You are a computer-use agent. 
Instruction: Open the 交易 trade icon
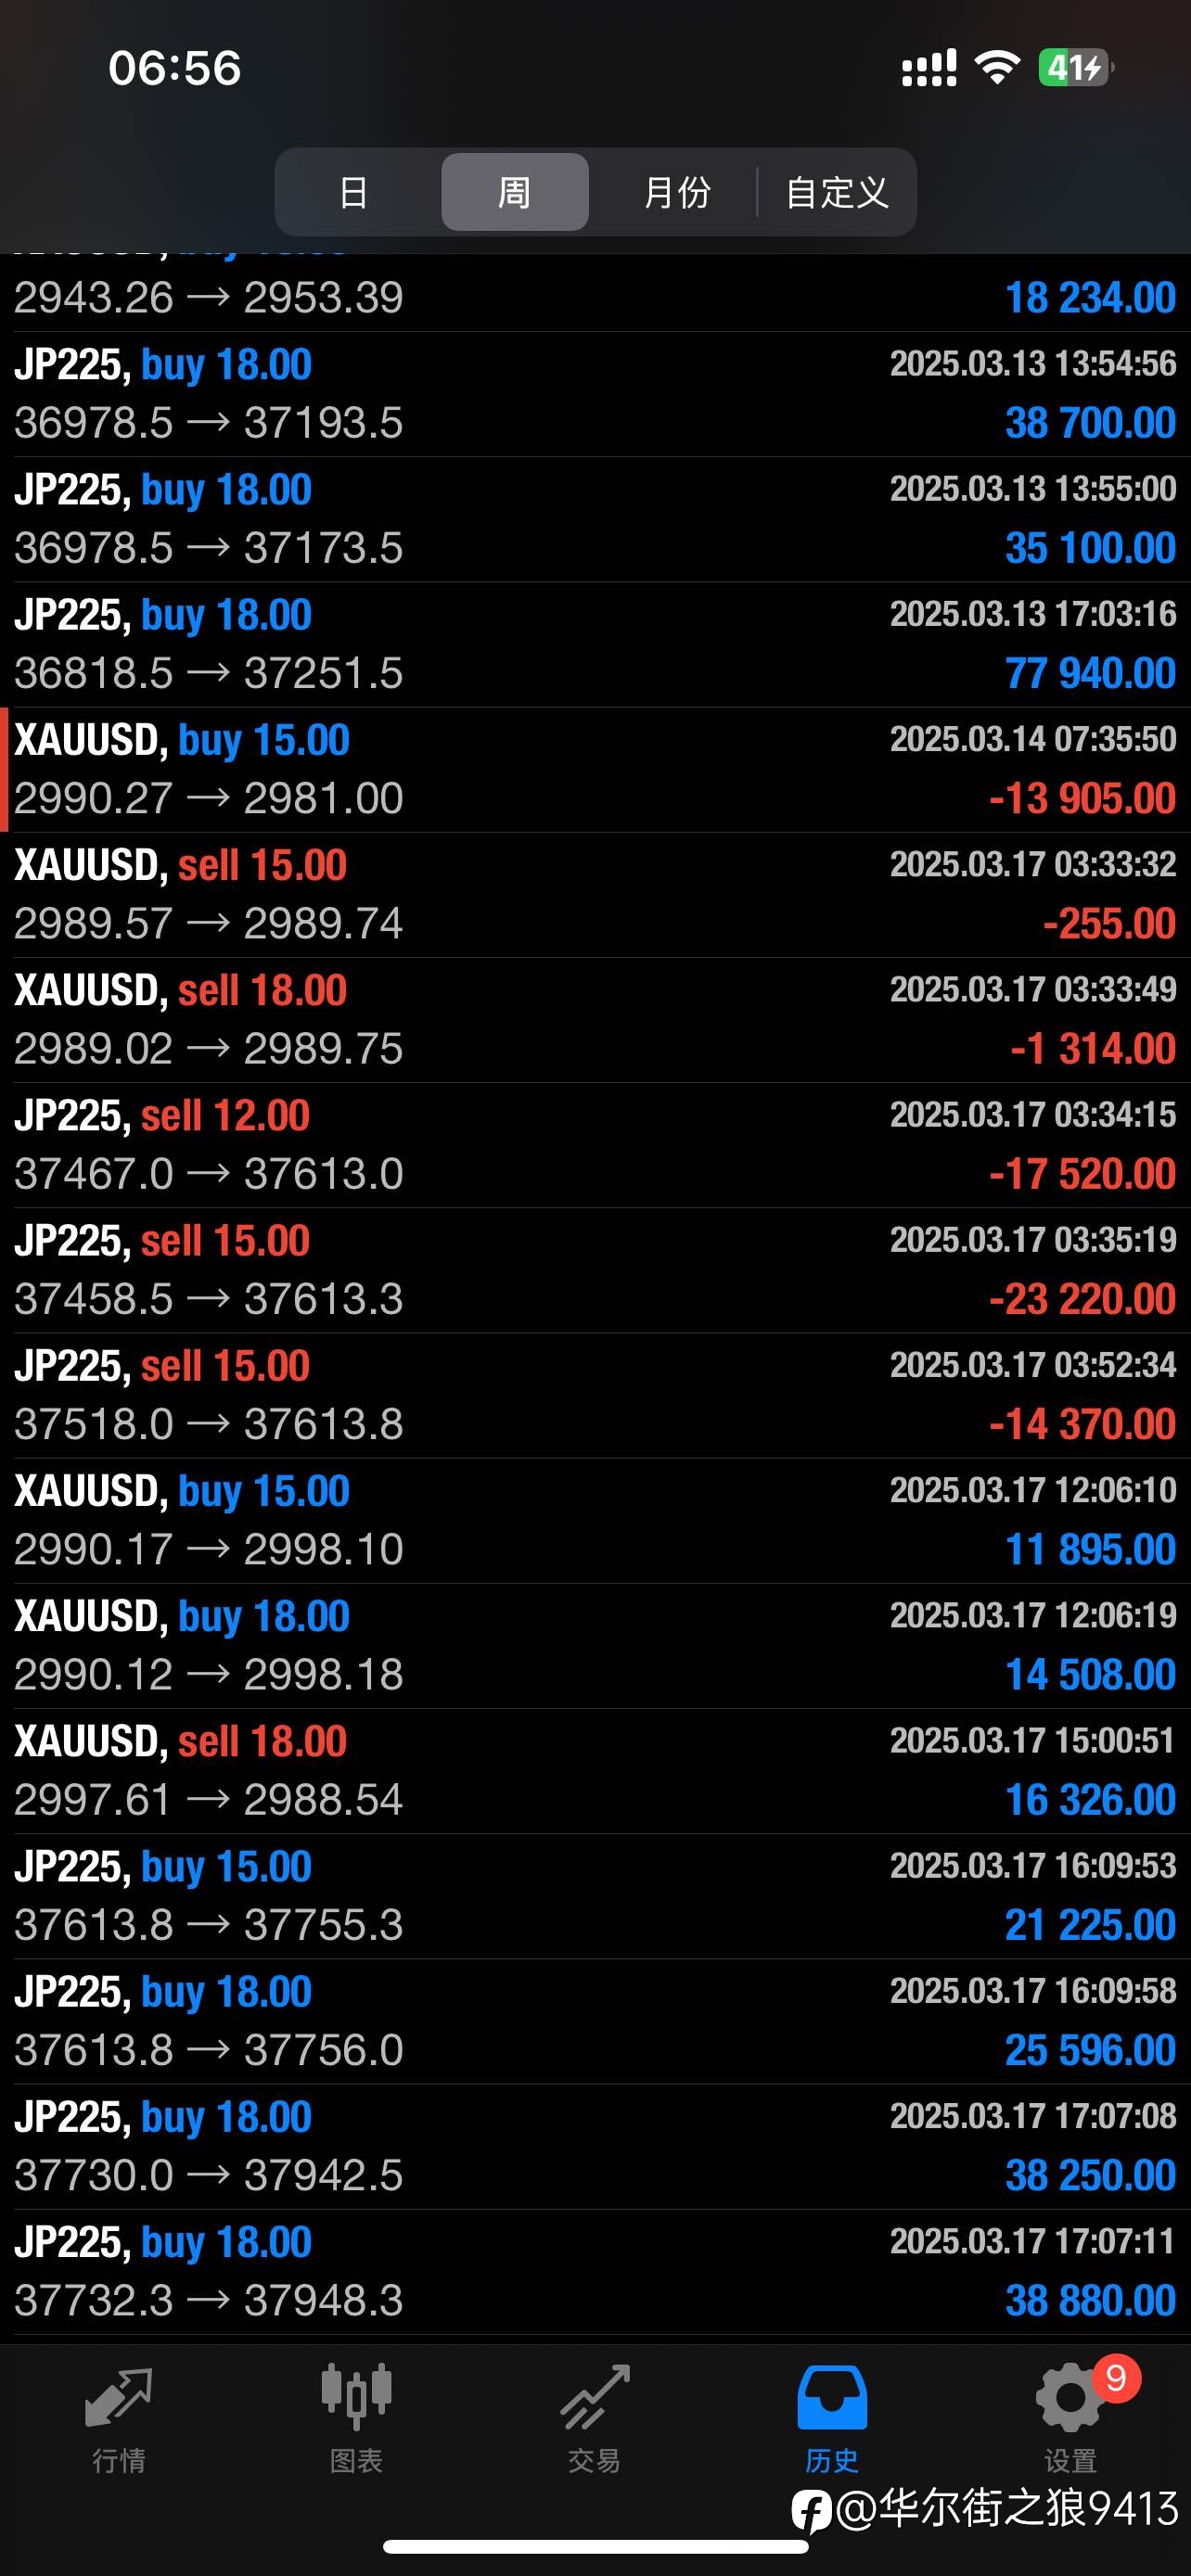[595, 2396]
